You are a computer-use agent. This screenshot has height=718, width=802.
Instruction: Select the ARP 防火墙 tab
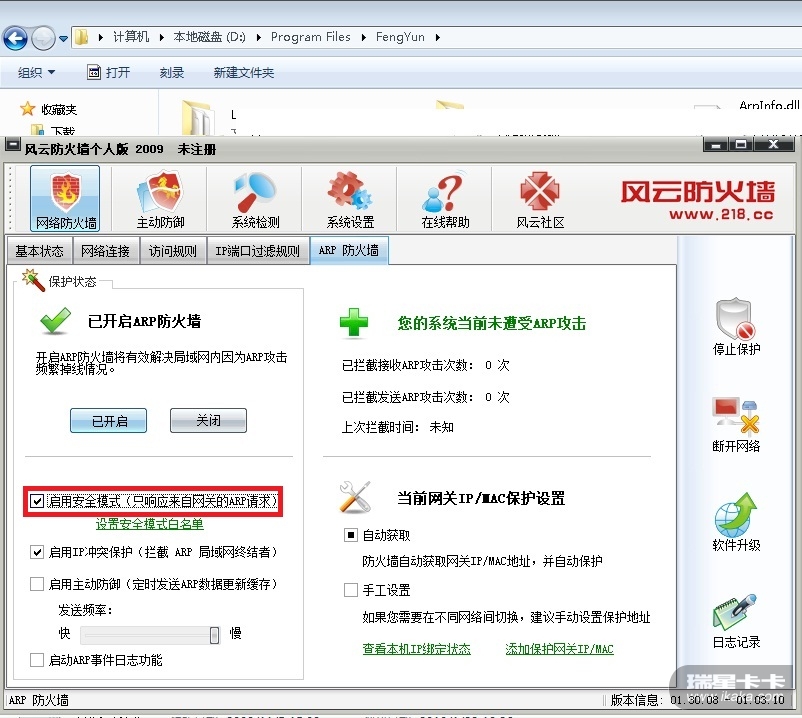[x=349, y=250]
